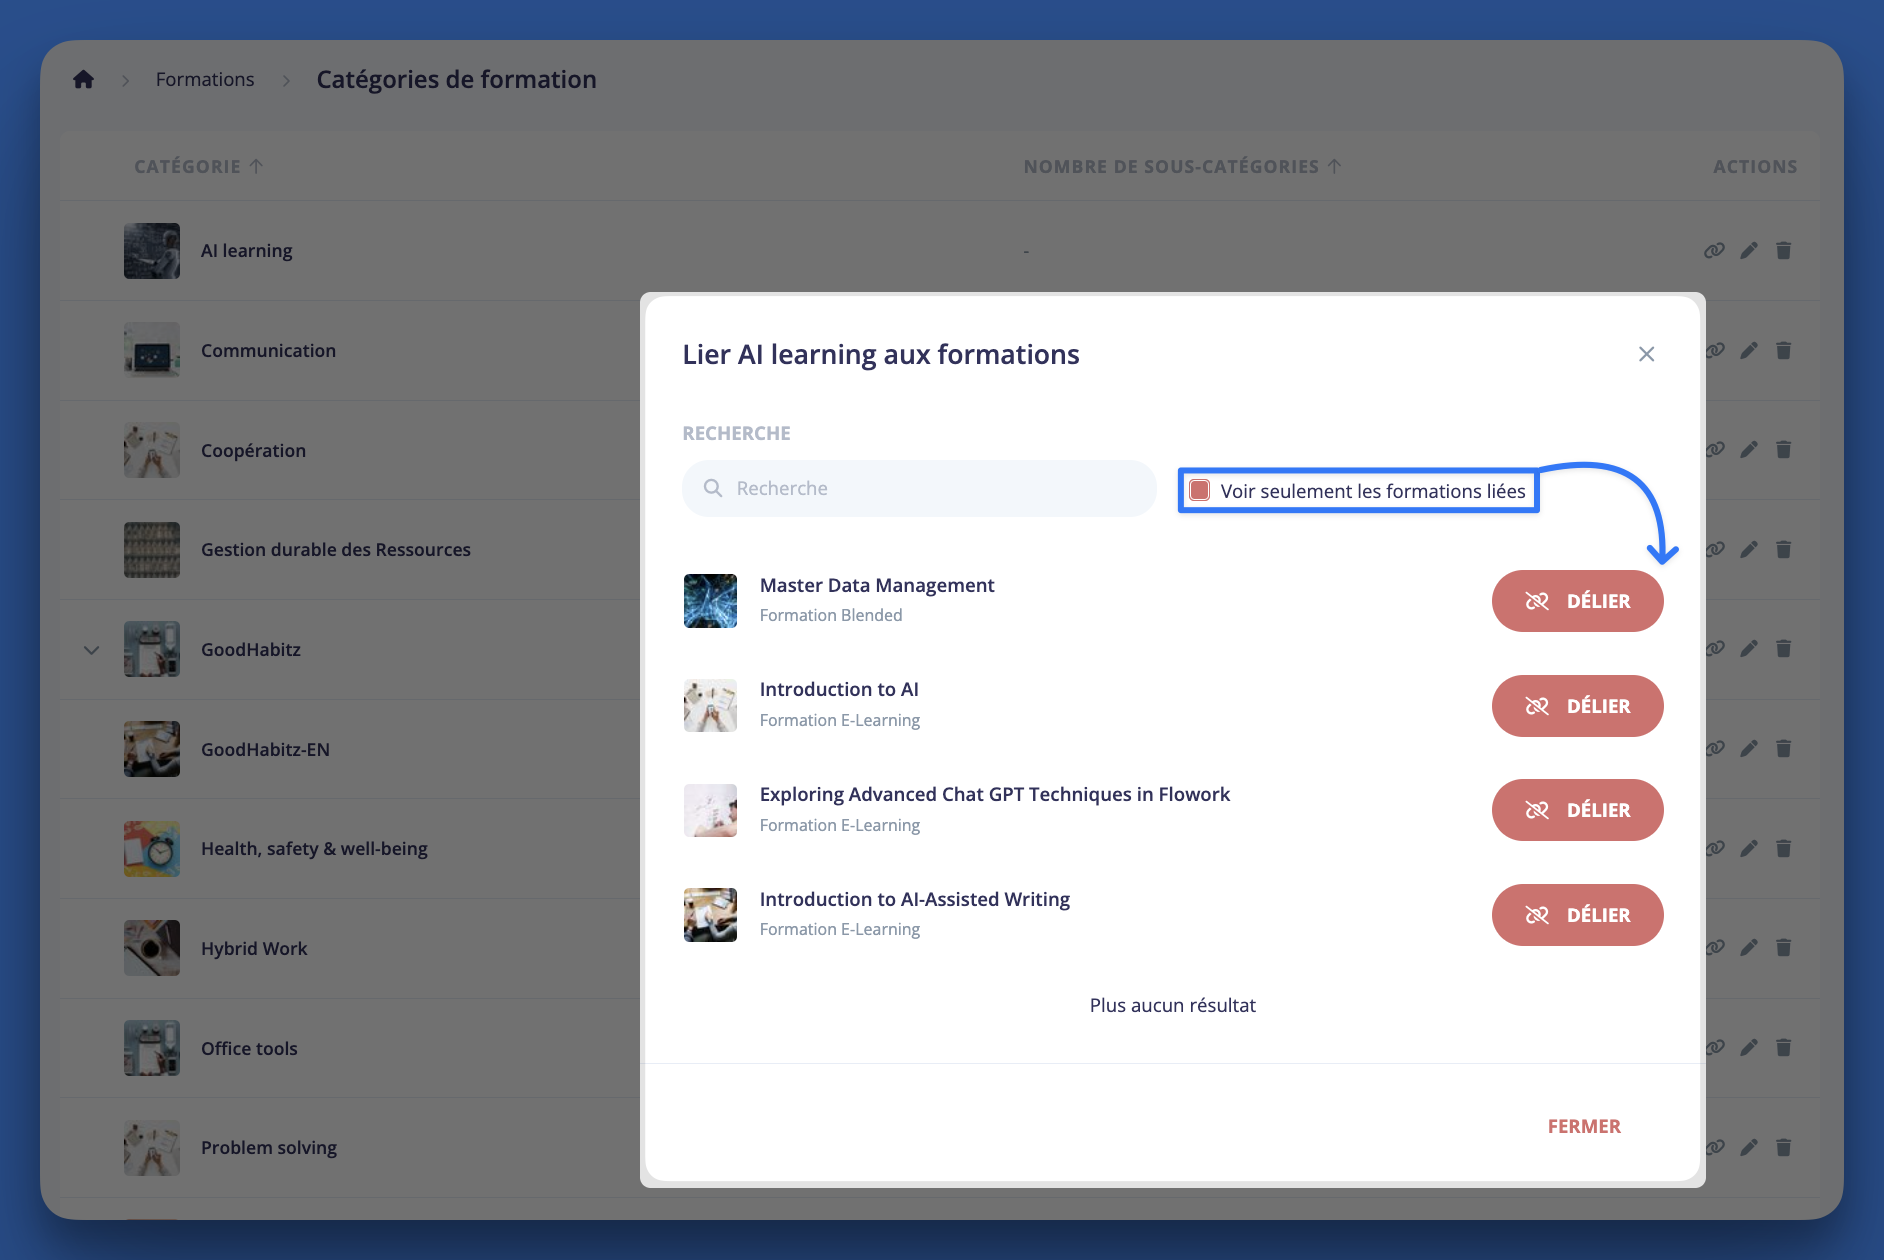The width and height of the screenshot is (1884, 1260).
Task: Click Fermer to close the dialog
Action: point(1583,1126)
